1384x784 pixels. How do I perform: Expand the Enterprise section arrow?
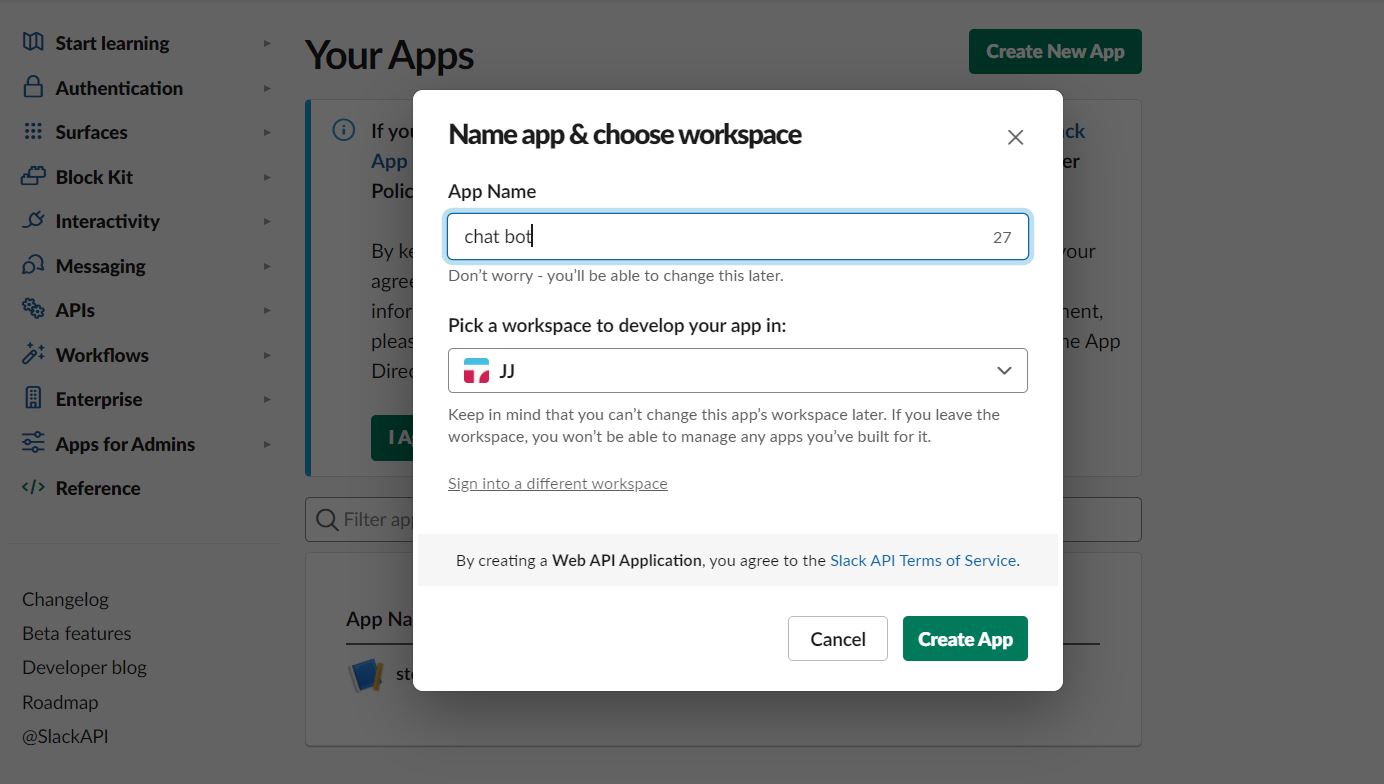pos(267,399)
